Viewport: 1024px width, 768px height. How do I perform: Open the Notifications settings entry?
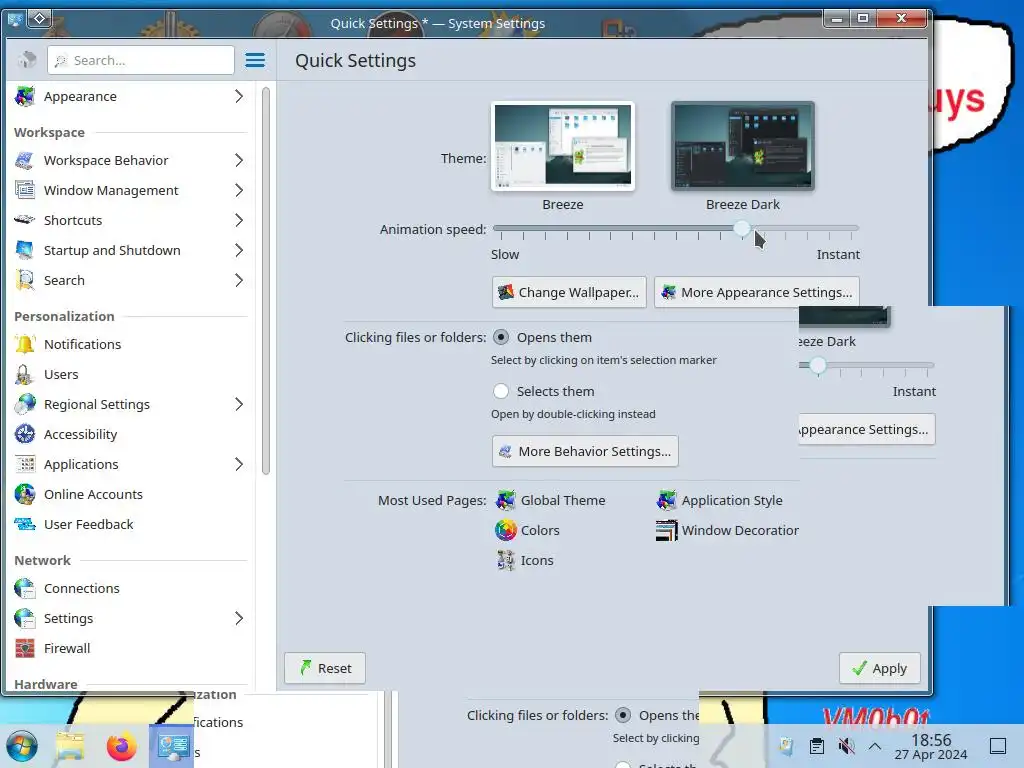click(131, 344)
